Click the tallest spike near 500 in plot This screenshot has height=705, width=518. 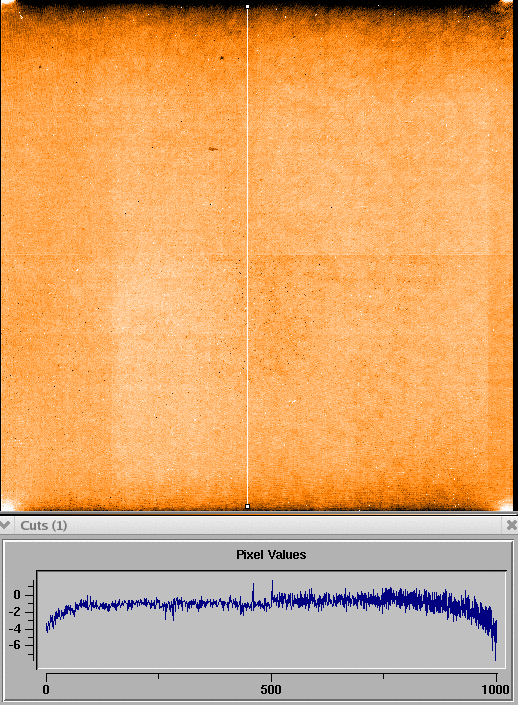(272, 587)
